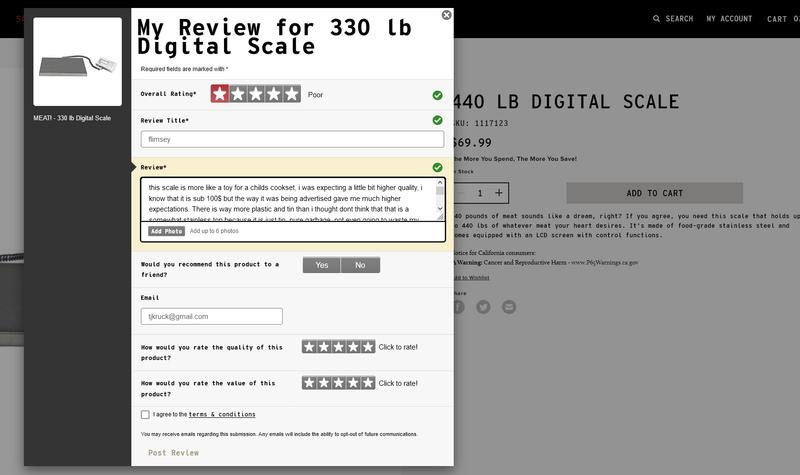Share product via Twitter icon
The height and width of the screenshot is (475, 800).
pos(483,307)
